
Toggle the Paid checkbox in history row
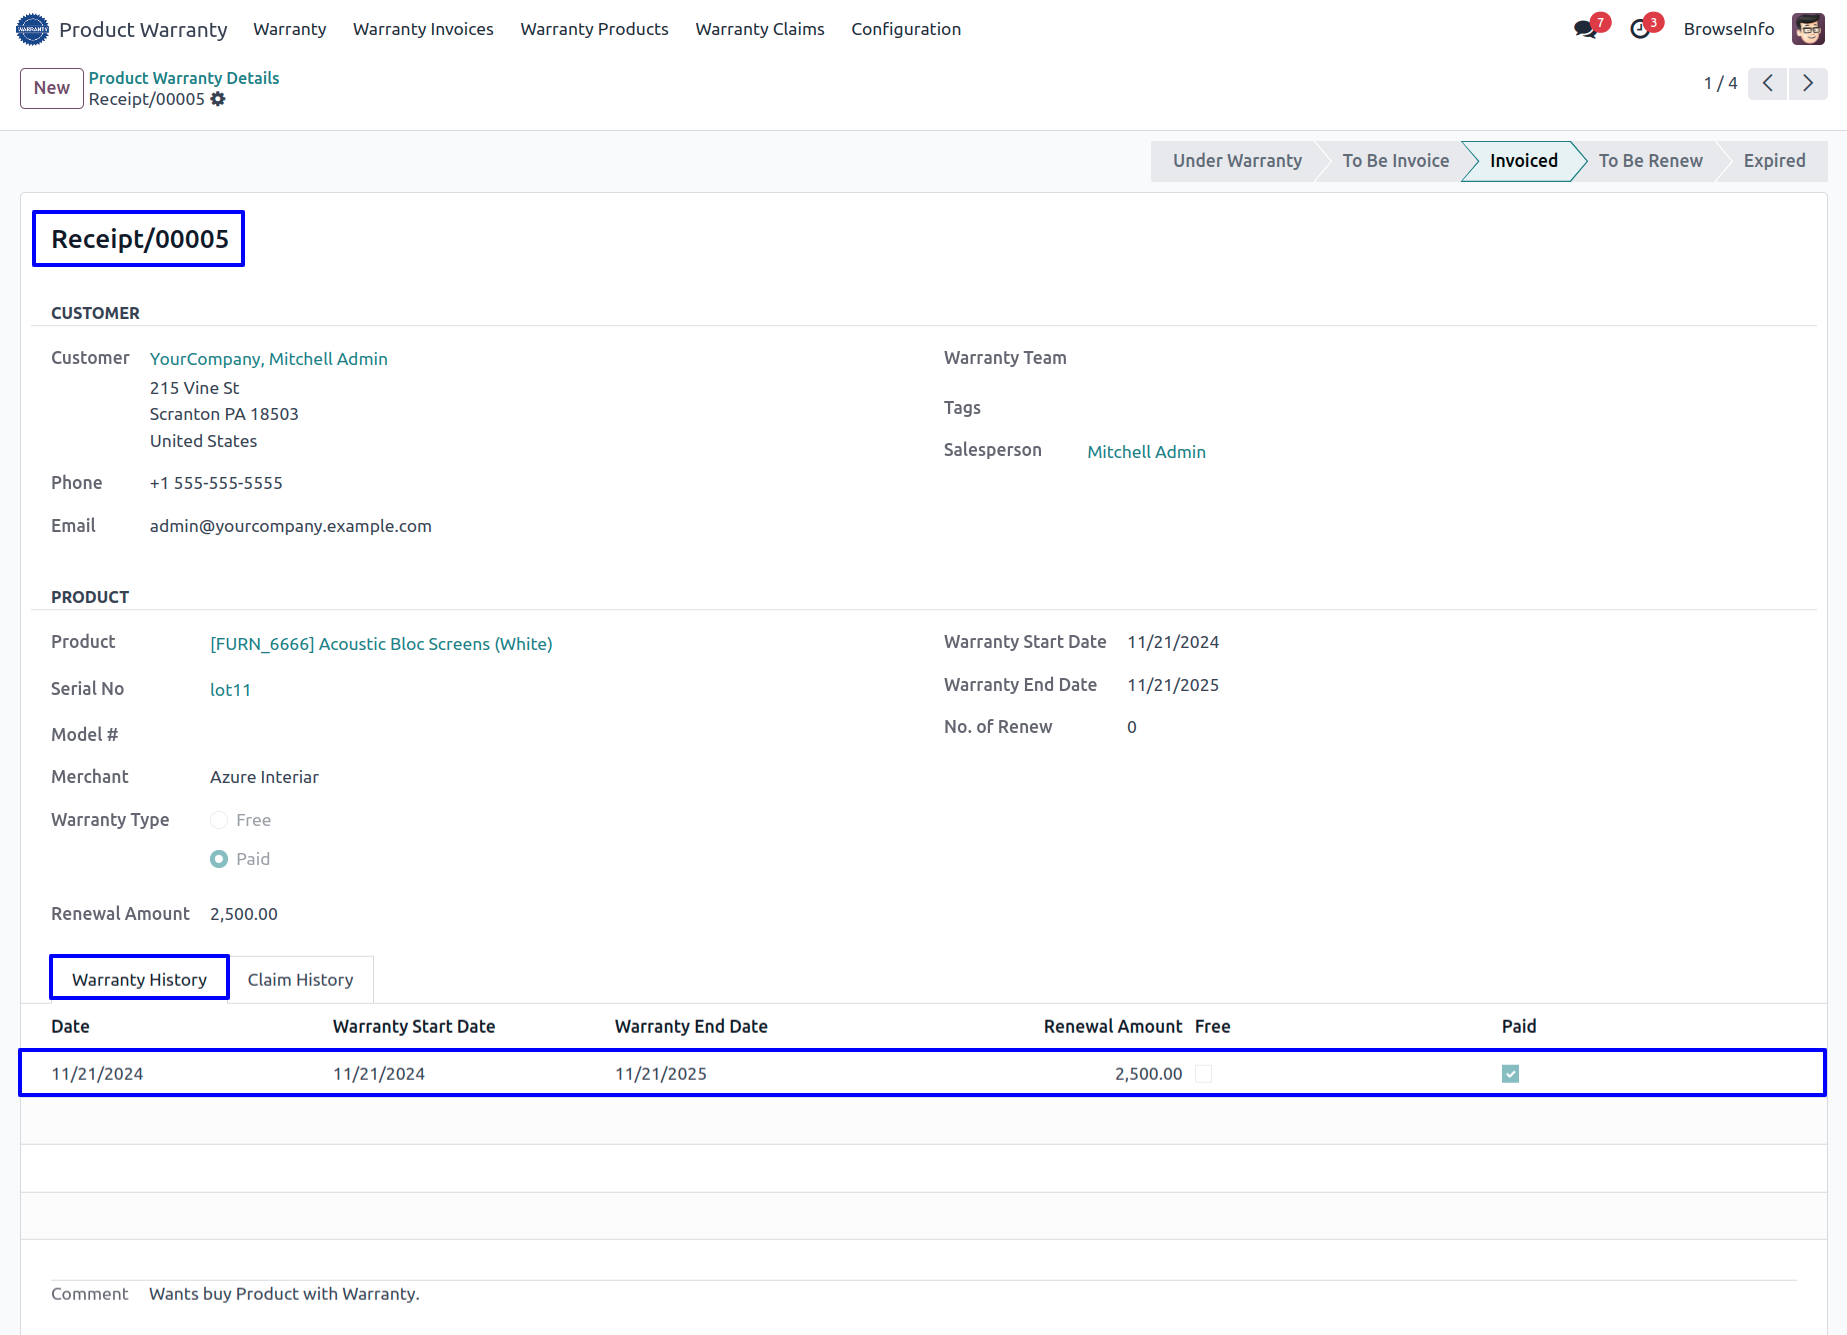(1510, 1074)
